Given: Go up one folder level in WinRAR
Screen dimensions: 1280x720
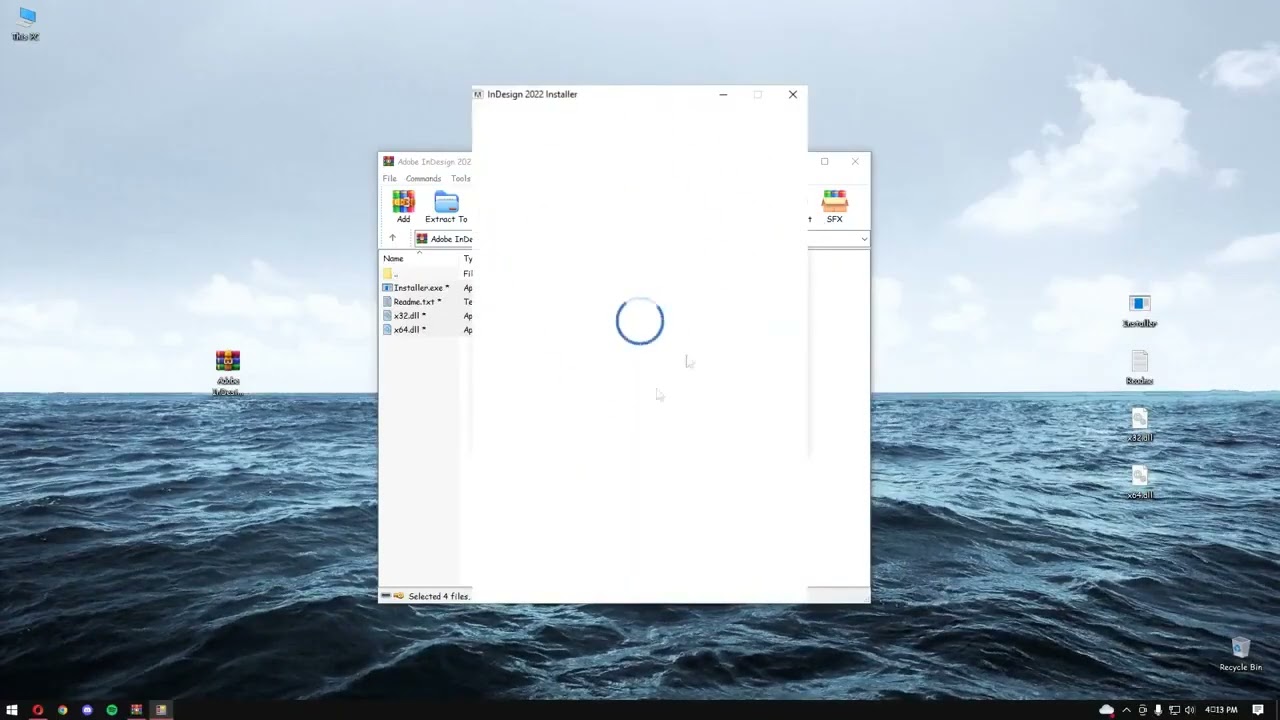Looking at the screenshot, I should point(392,238).
